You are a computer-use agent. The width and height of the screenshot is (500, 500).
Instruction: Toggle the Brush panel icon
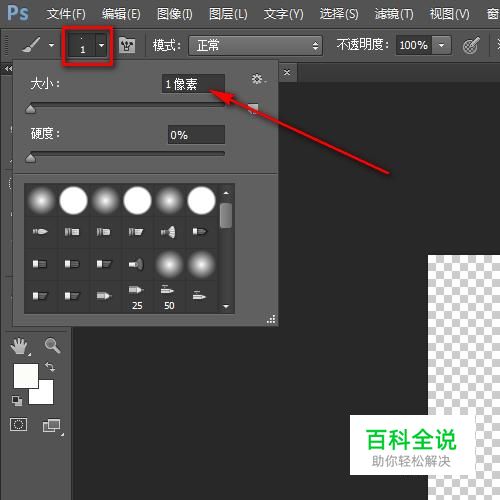(127, 45)
